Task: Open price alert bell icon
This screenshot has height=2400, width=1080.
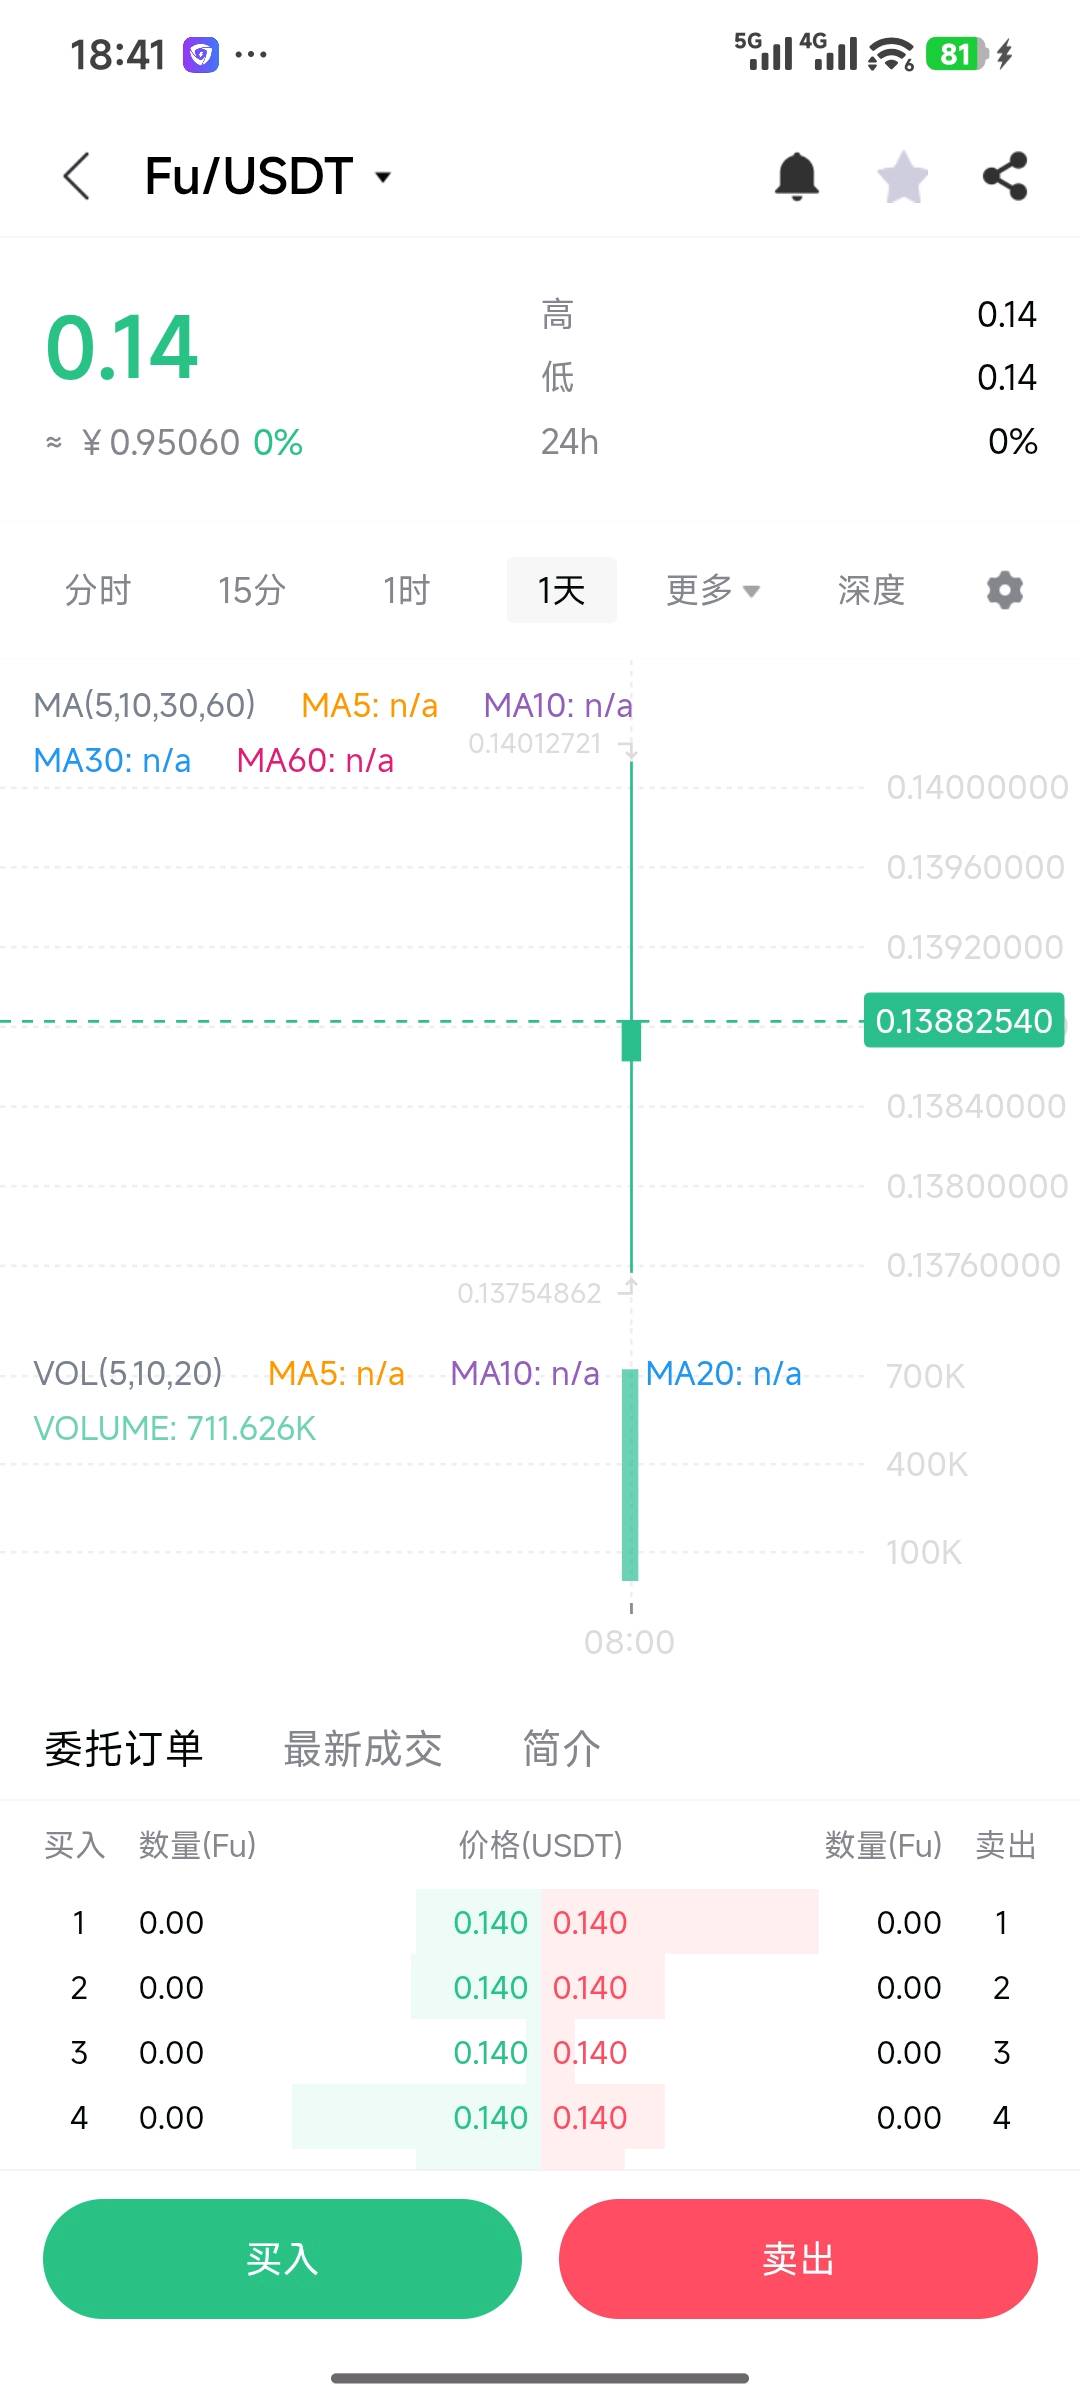Action: coord(797,177)
